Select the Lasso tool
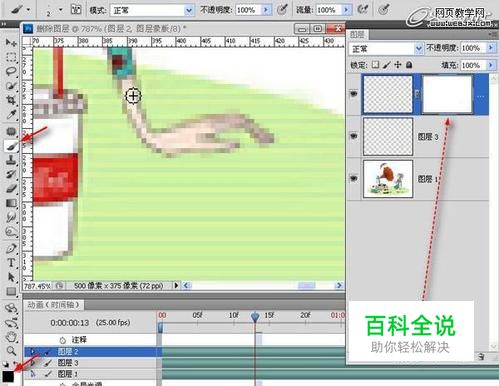 click(11, 72)
